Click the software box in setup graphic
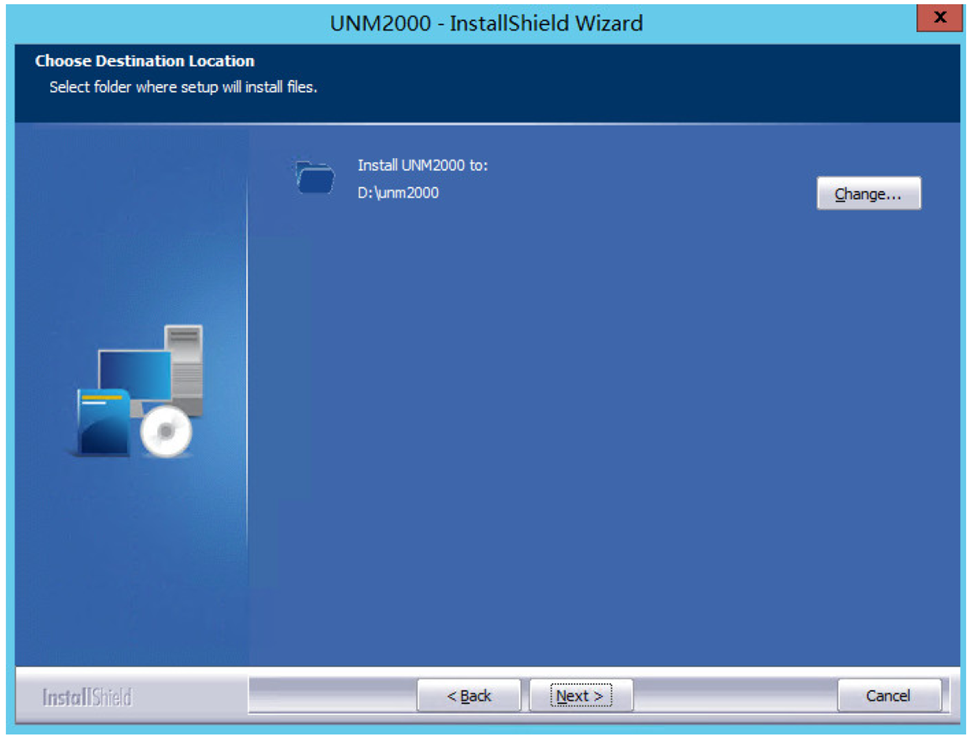 (x=103, y=422)
